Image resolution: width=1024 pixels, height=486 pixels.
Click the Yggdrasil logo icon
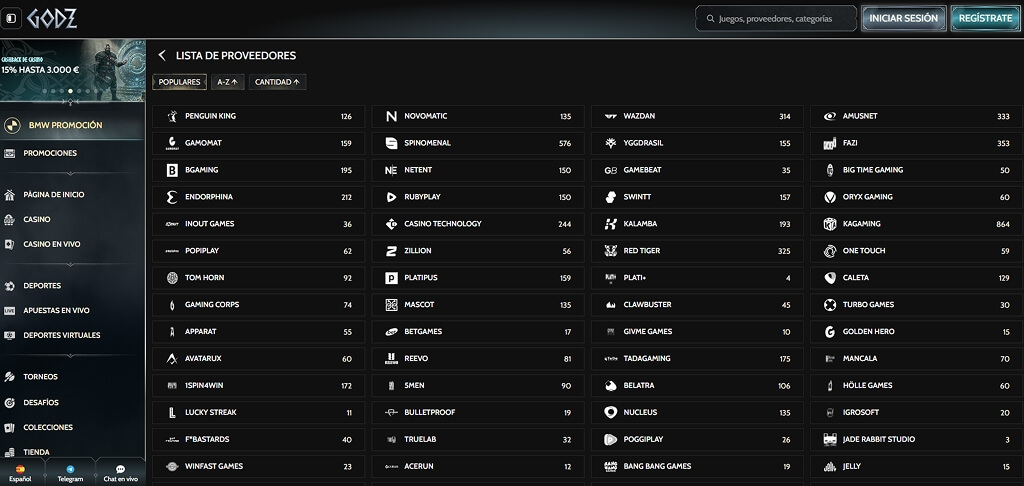(611, 143)
